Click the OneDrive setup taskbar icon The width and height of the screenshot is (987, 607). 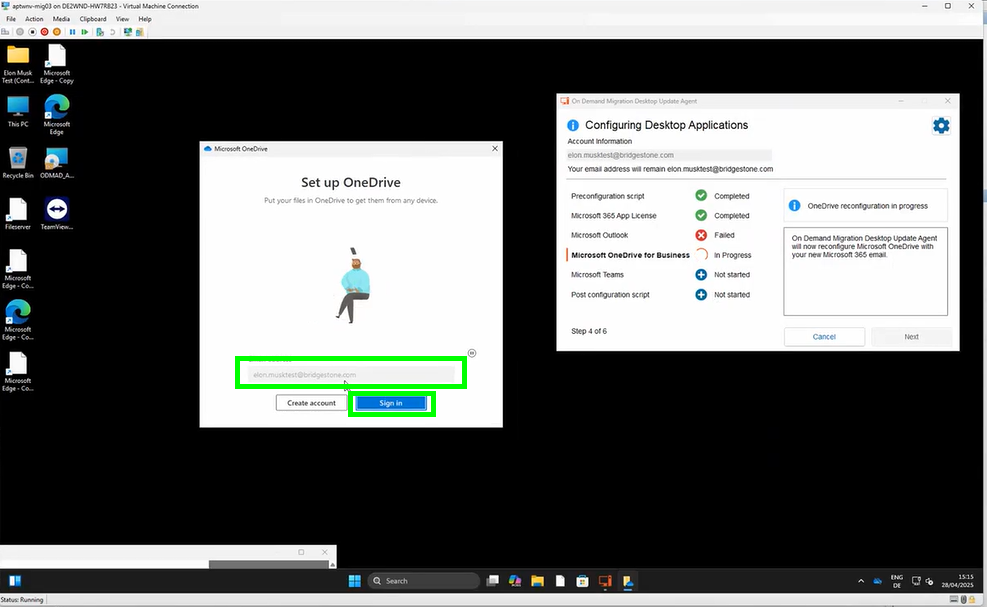click(x=628, y=581)
